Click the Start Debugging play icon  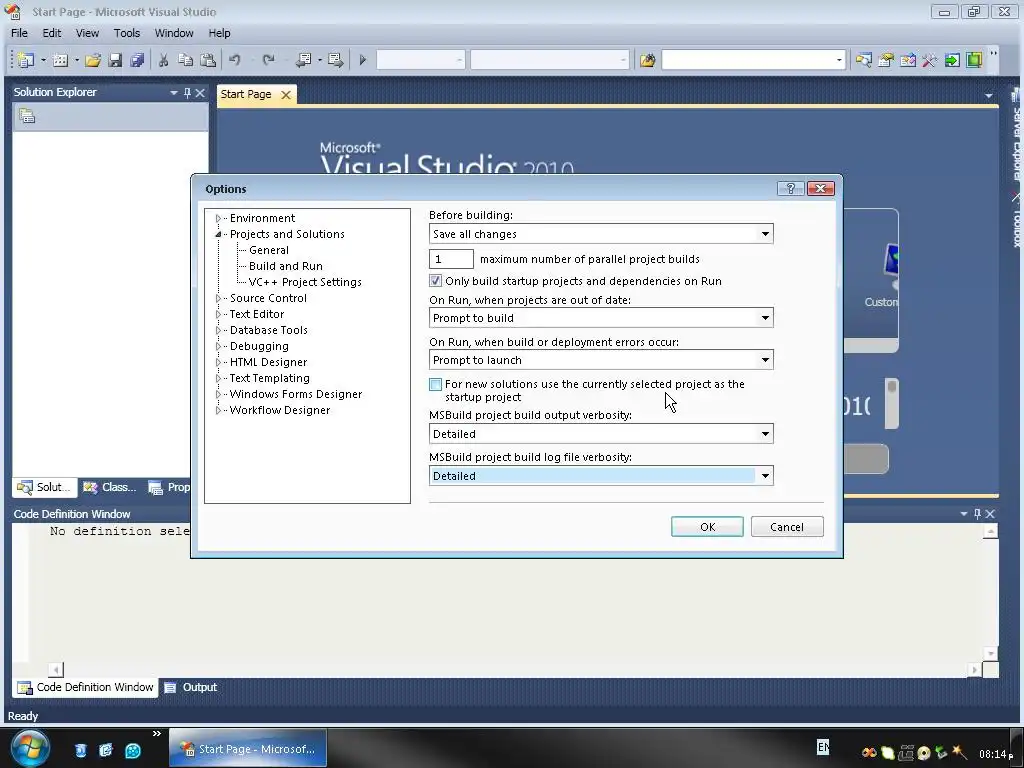[x=363, y=60]
